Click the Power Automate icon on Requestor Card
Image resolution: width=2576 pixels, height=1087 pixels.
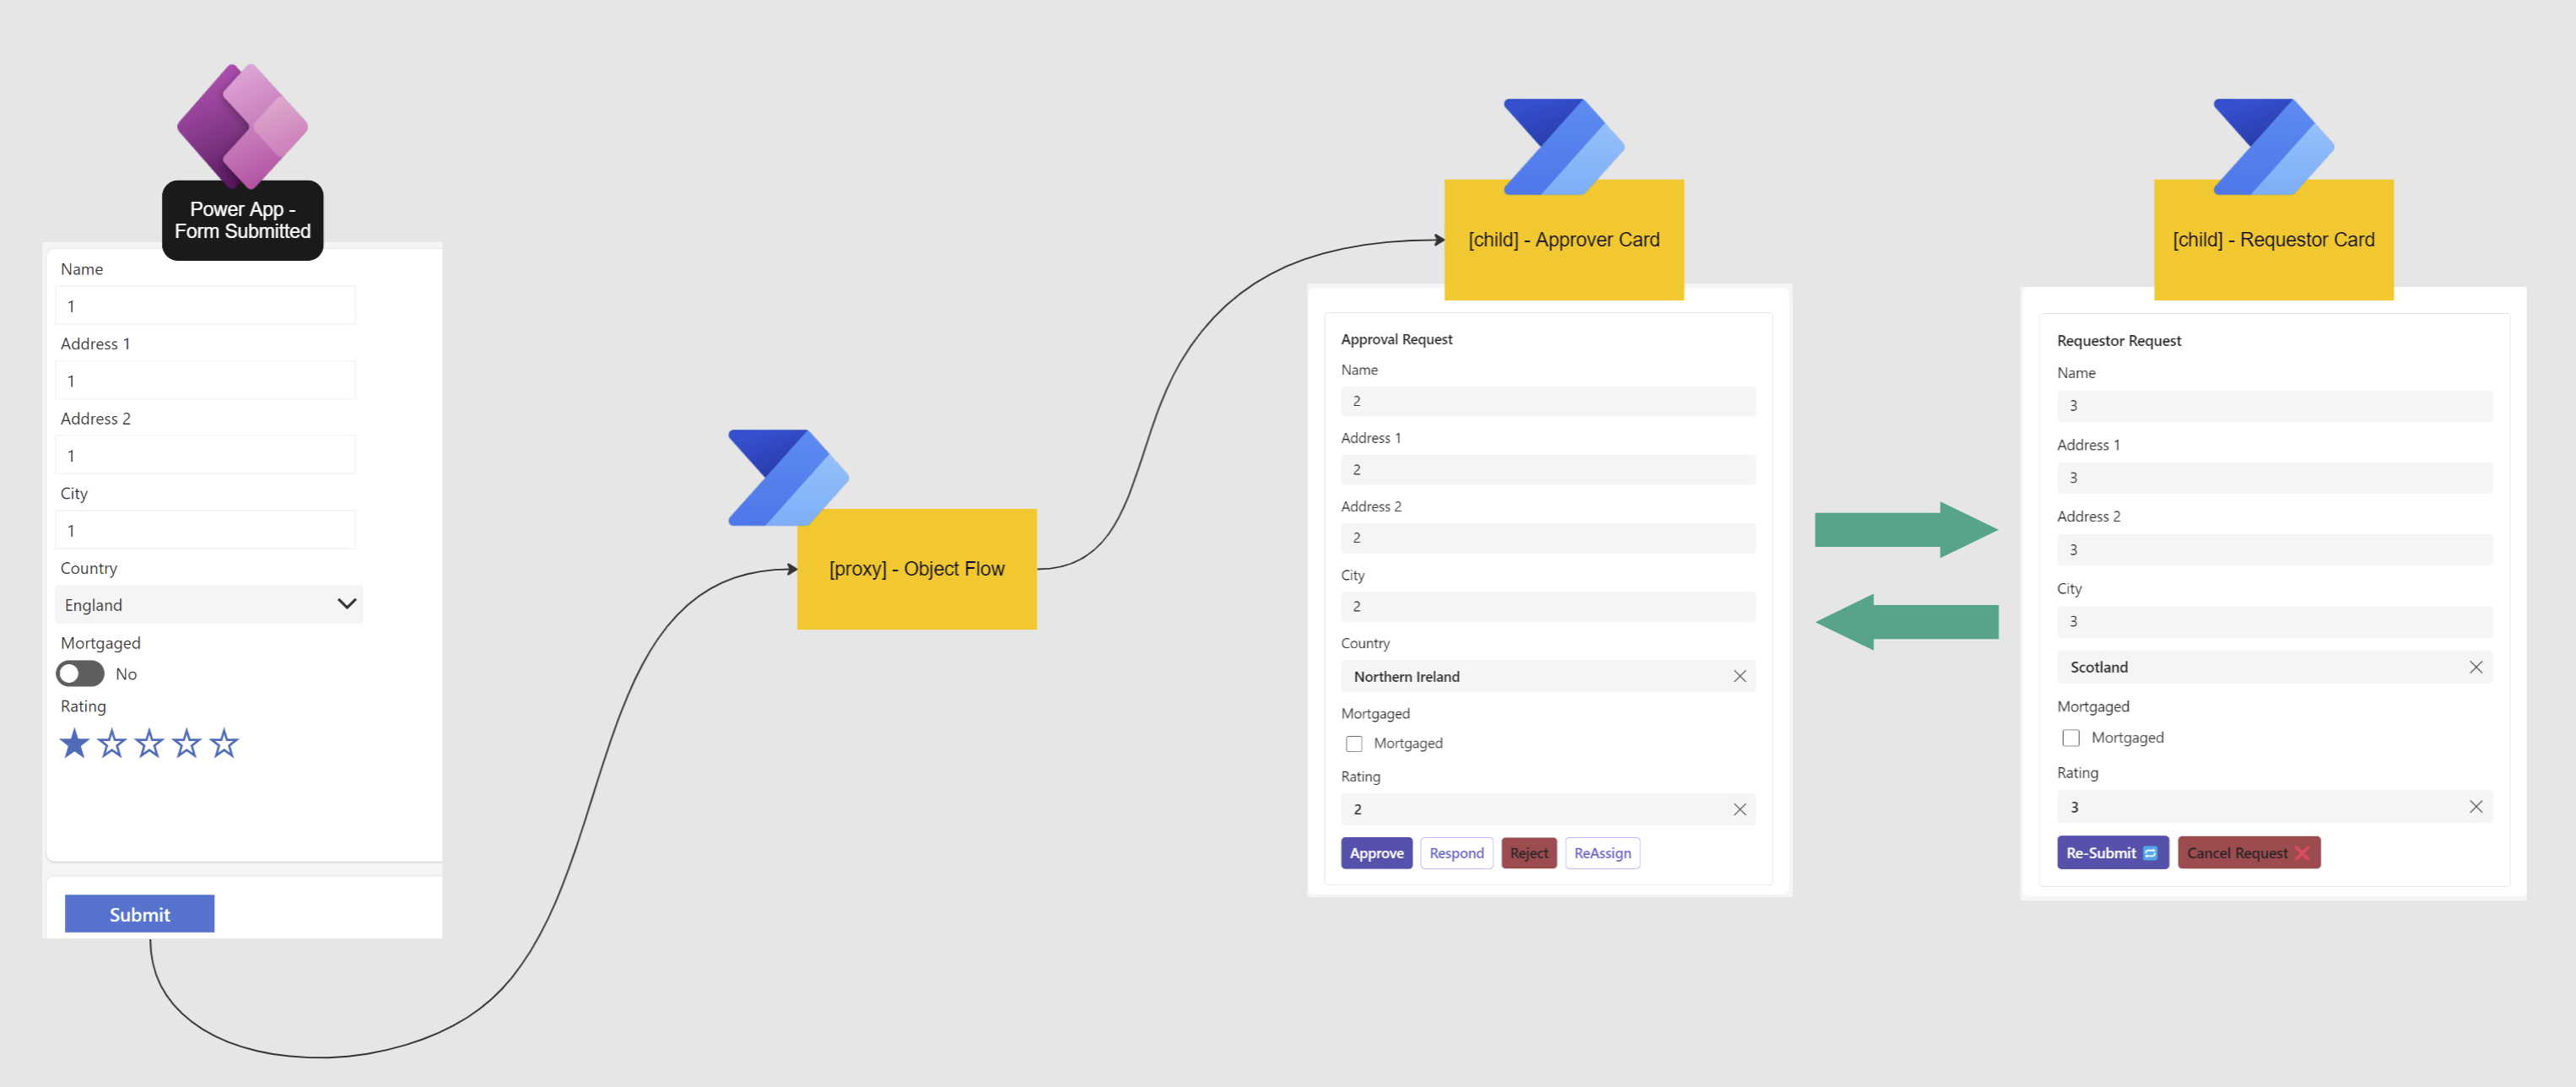coord(2272,146)
